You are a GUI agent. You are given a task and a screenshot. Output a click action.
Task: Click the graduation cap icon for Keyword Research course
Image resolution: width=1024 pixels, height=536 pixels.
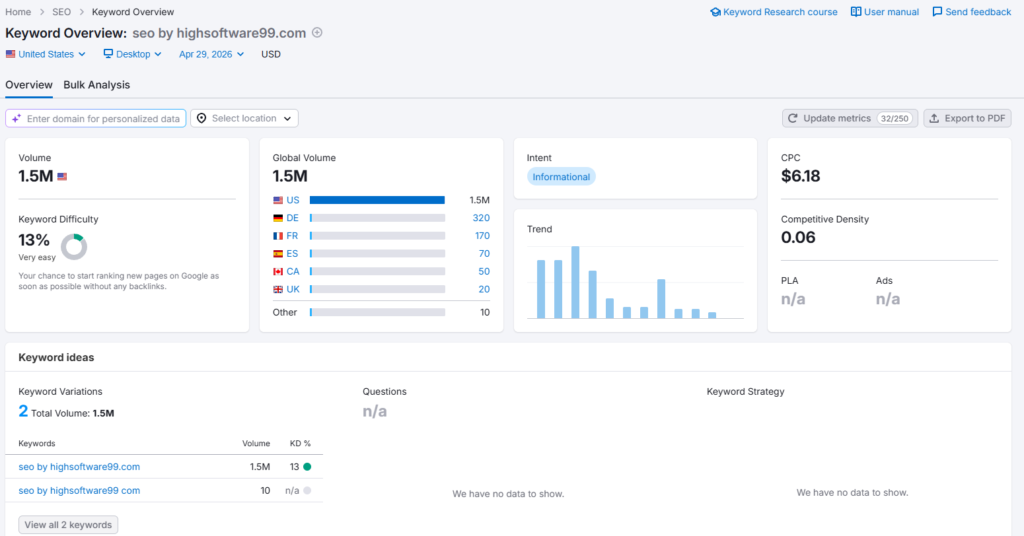[x=715, y=12]
